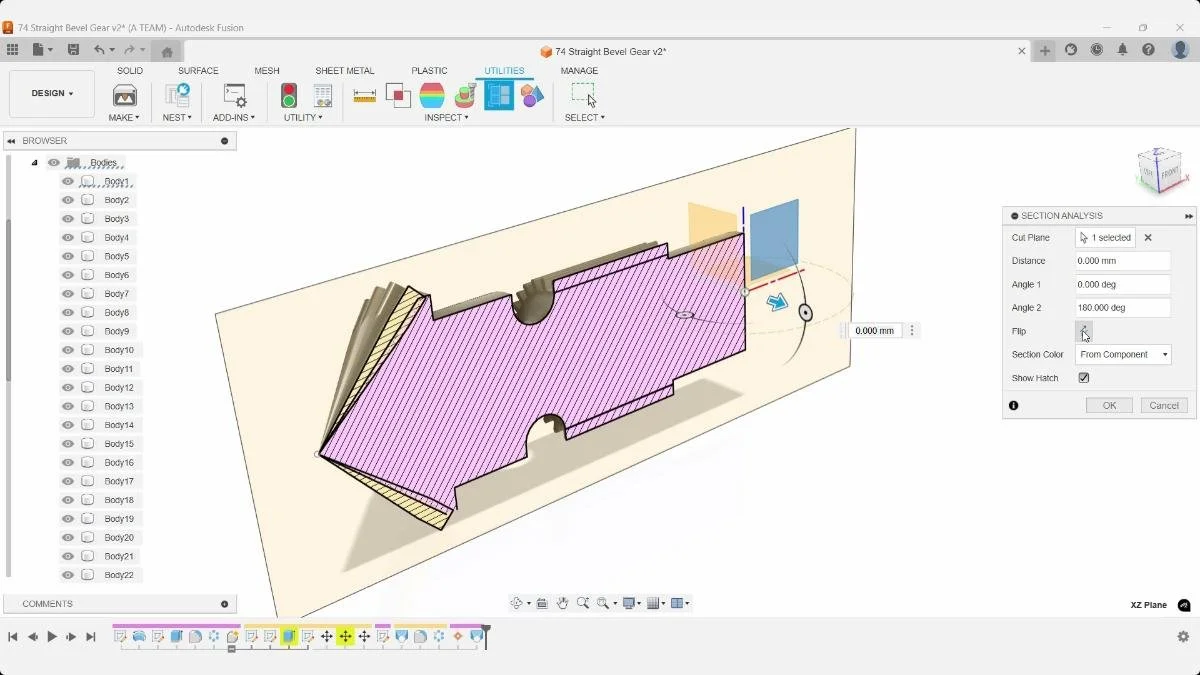Click the Flip section button
This screenshot has height=675, width=1200.
pyautogui.click(x=1084, y=331)
